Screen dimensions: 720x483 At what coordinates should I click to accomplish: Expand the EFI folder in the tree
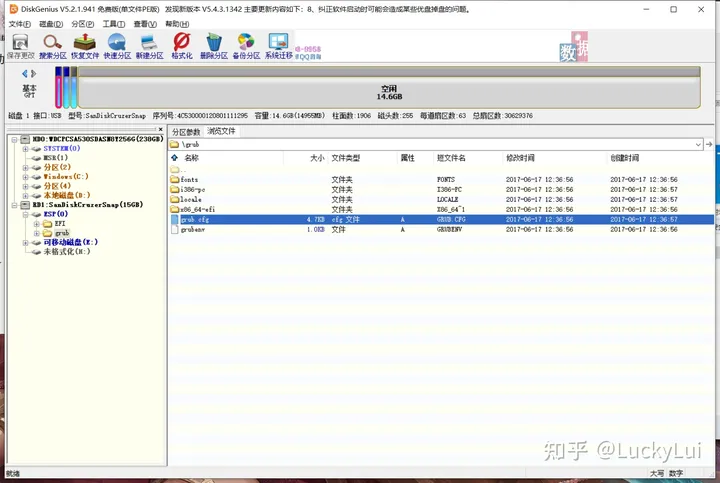tap(37, 223)
